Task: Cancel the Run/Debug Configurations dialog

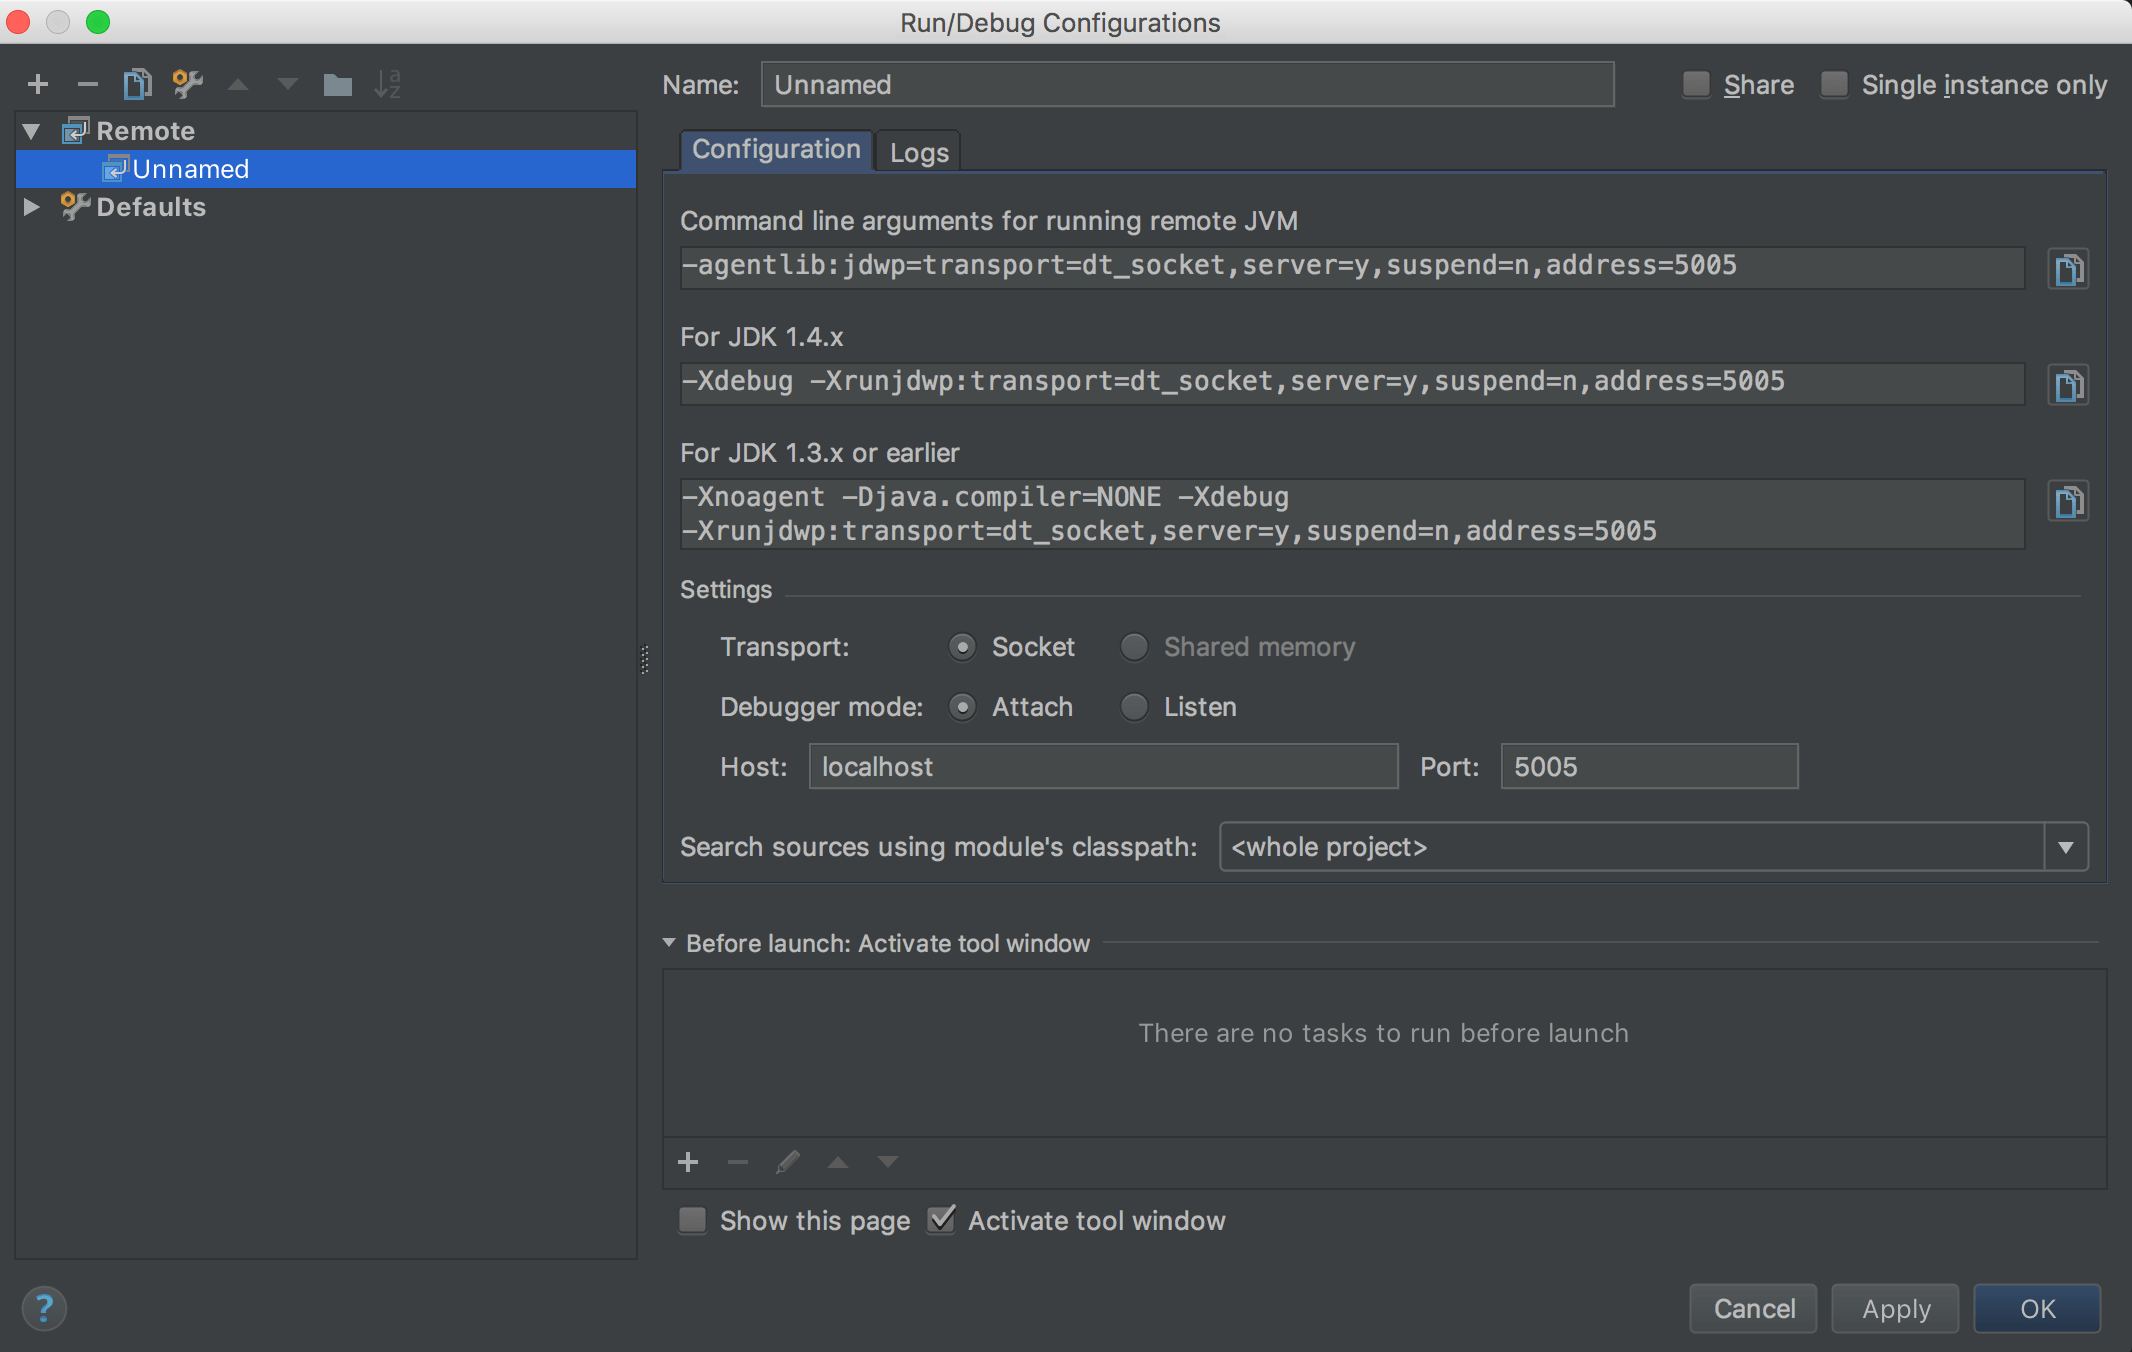Action: (x=1752, y=1308)
